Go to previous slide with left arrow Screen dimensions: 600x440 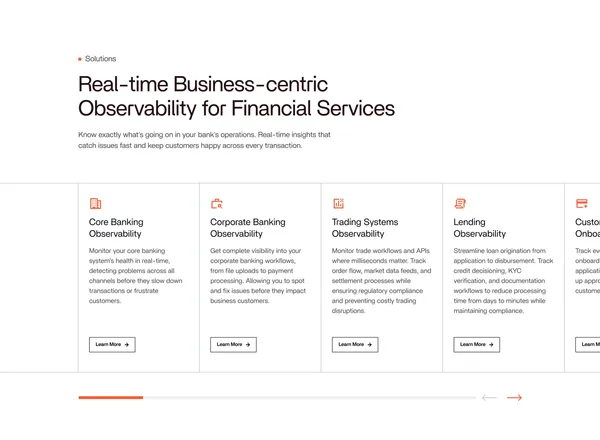[489, 398]
